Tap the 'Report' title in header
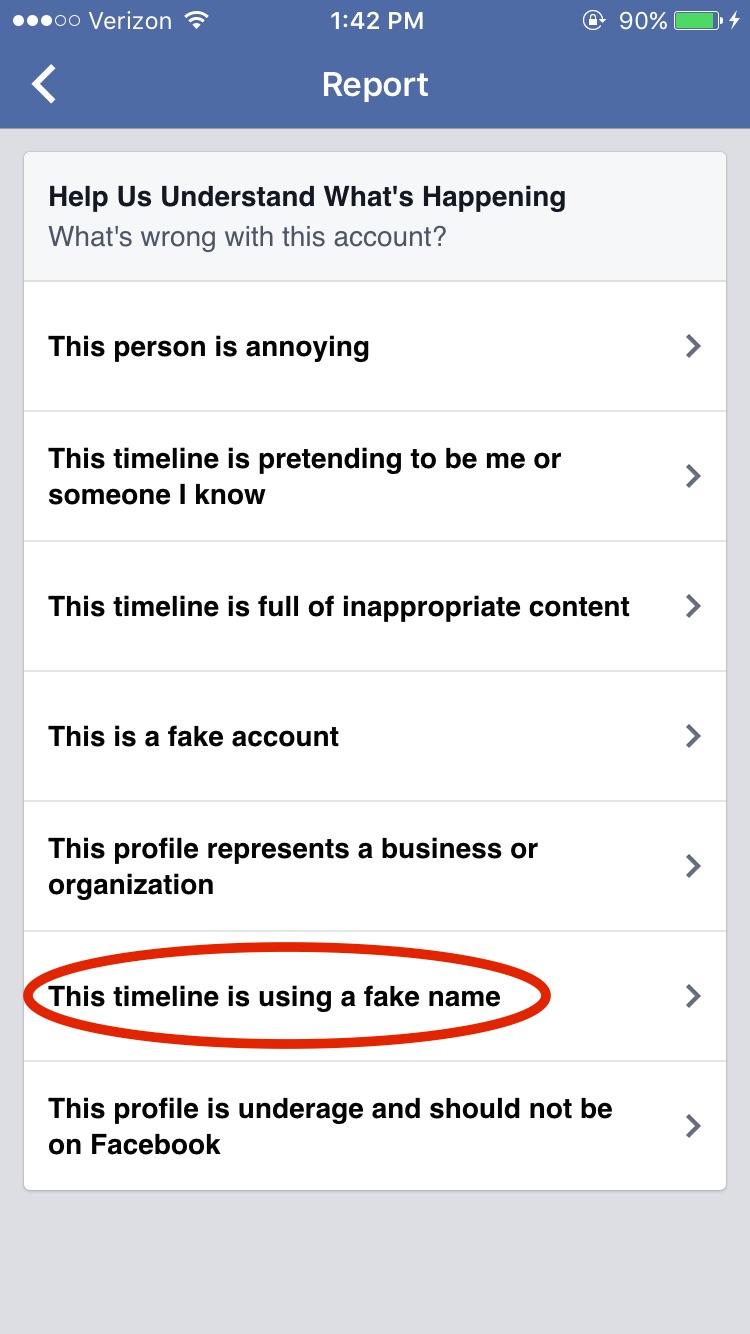Screen dimensions: 750x1334 (375, 85)
